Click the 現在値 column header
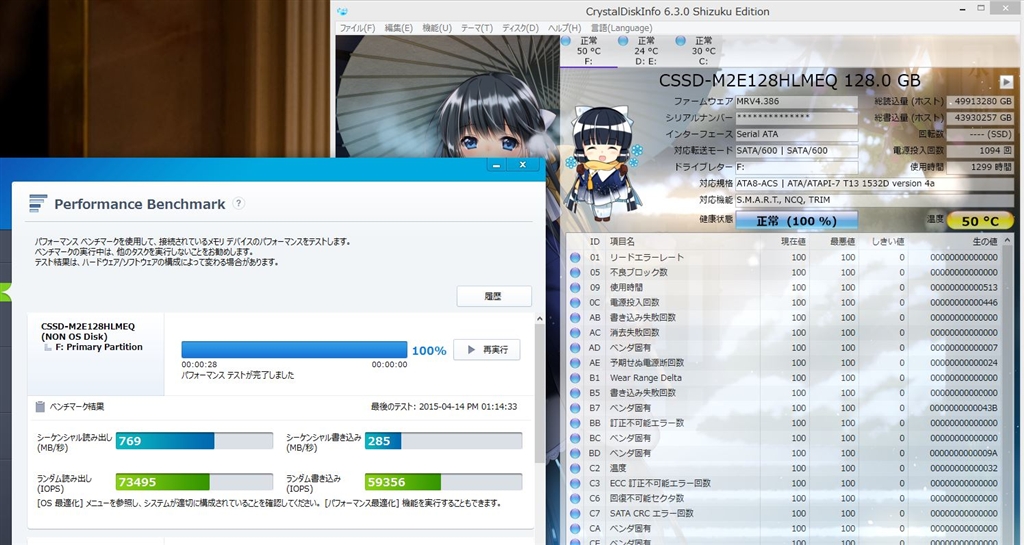This screenshot has height=545, width=1024. [793, 241]
